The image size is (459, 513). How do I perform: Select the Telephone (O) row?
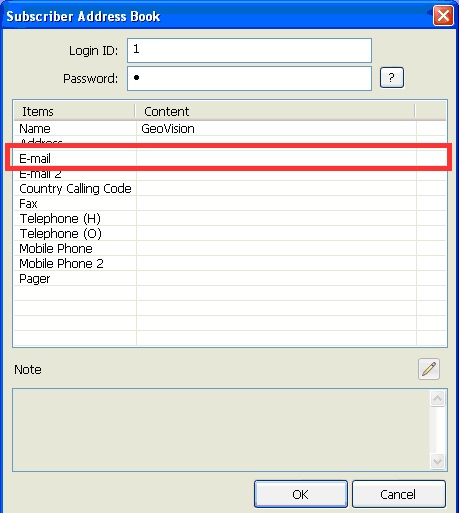[x=230, y=233]
